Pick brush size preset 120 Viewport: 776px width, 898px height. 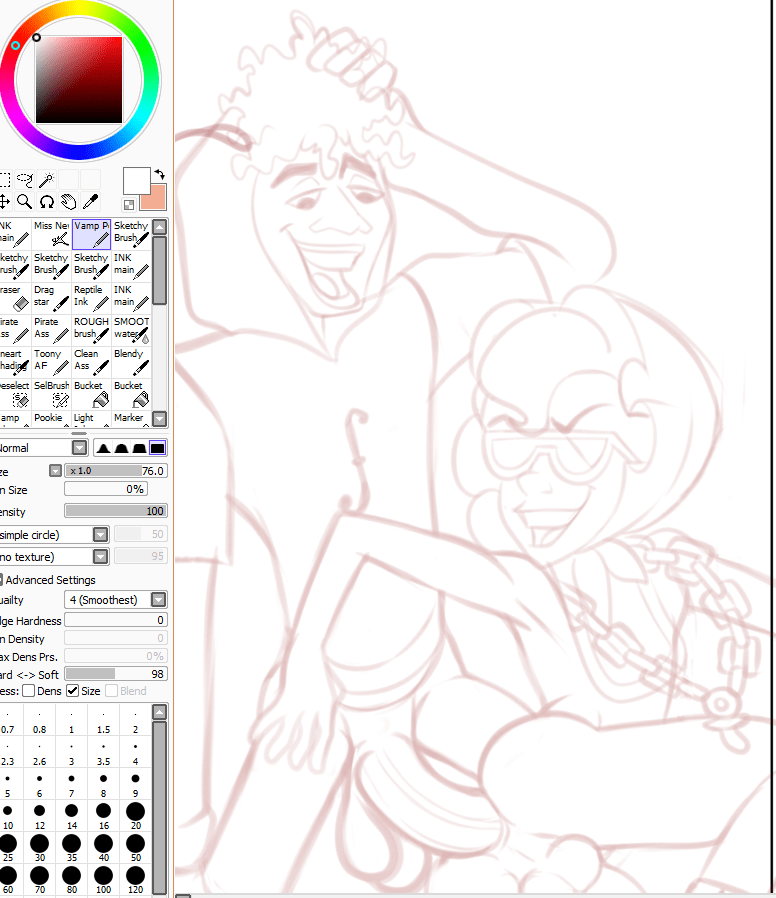point(136,881)
